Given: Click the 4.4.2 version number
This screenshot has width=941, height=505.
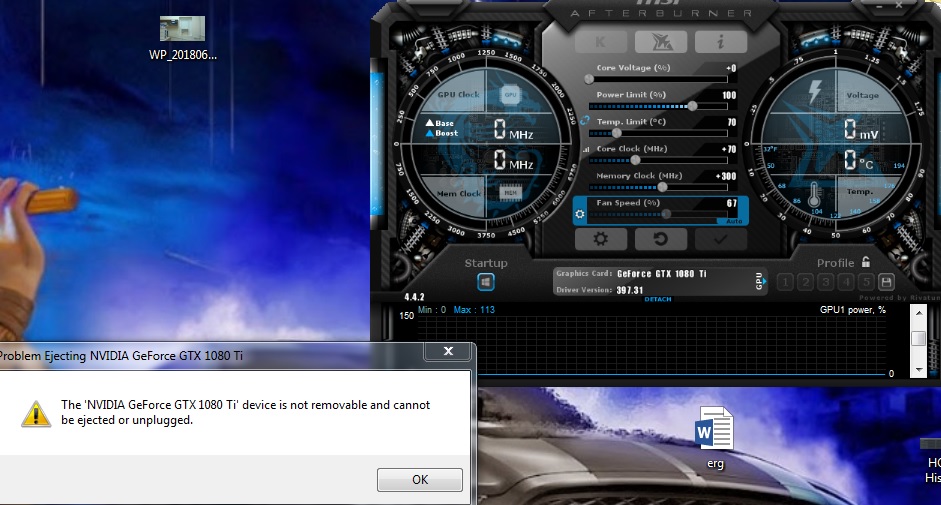Looking at the screenshot, I should click(x=414, y=297).
